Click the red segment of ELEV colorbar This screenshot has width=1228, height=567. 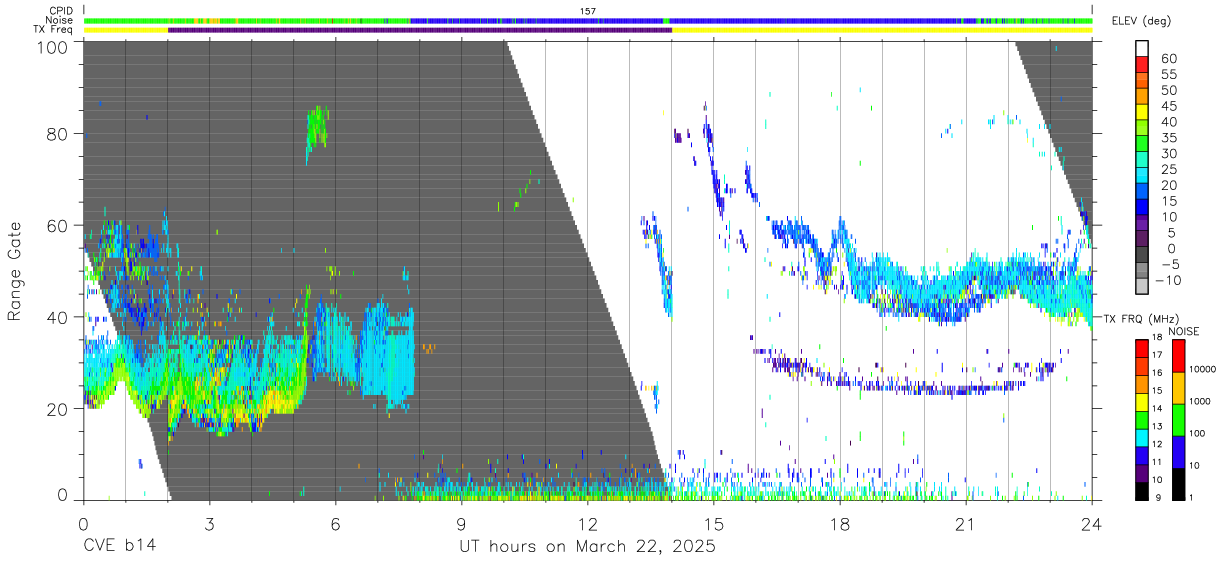(1143, 64)
